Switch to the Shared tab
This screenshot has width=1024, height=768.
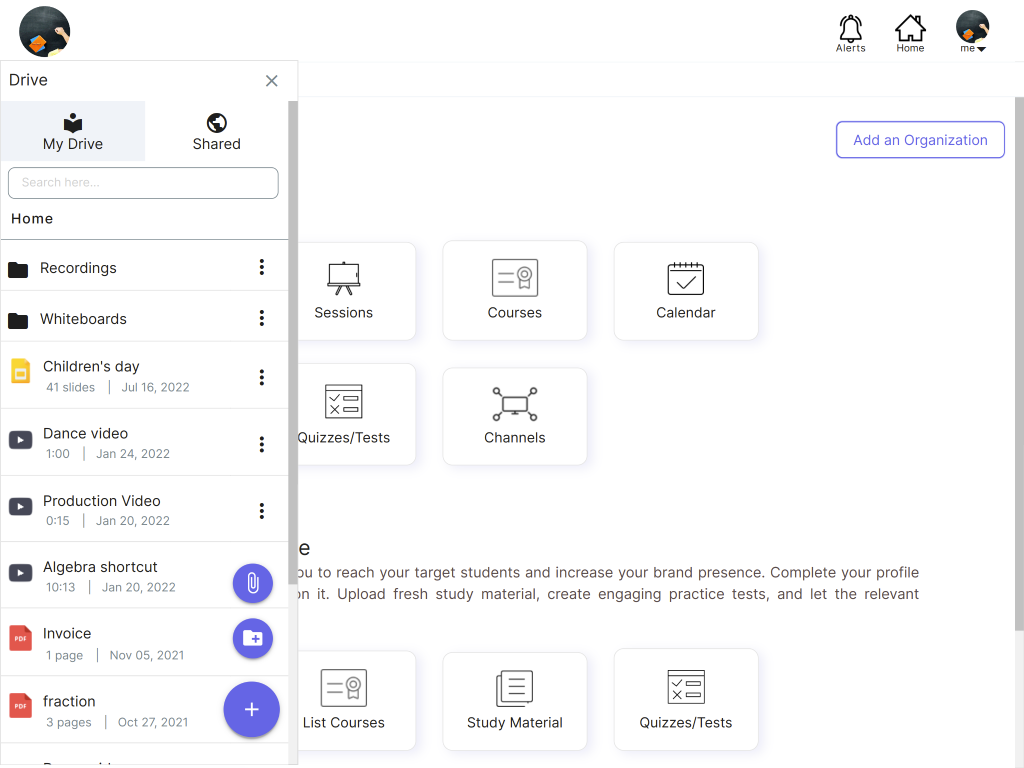click(216, 132)
